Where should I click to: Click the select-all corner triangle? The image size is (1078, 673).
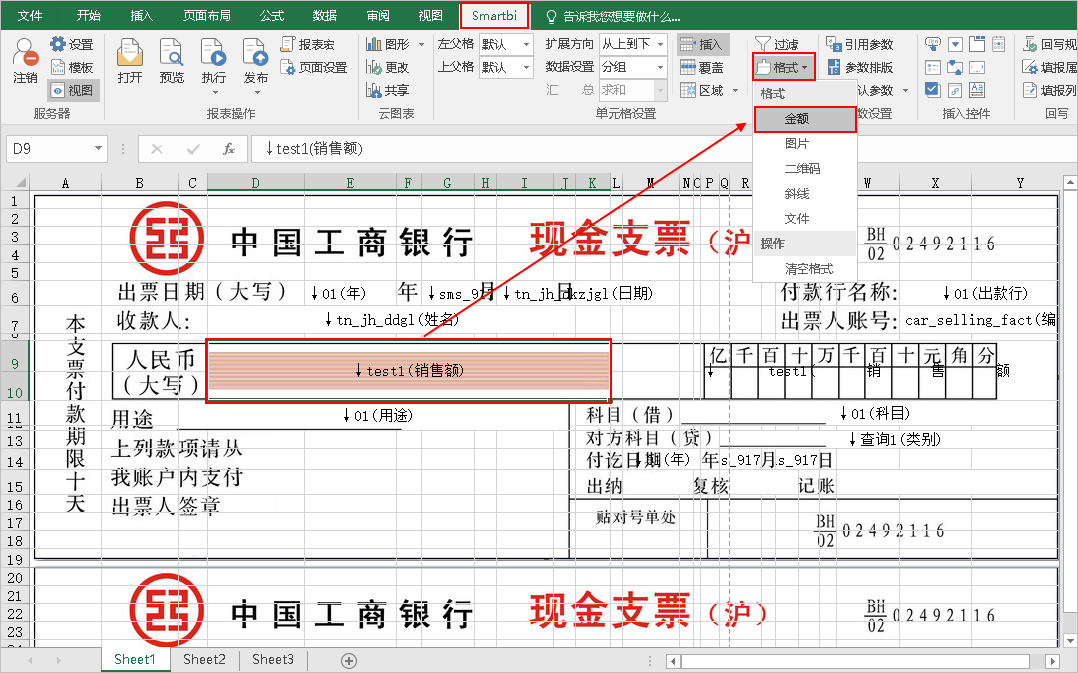click(21, 183)
